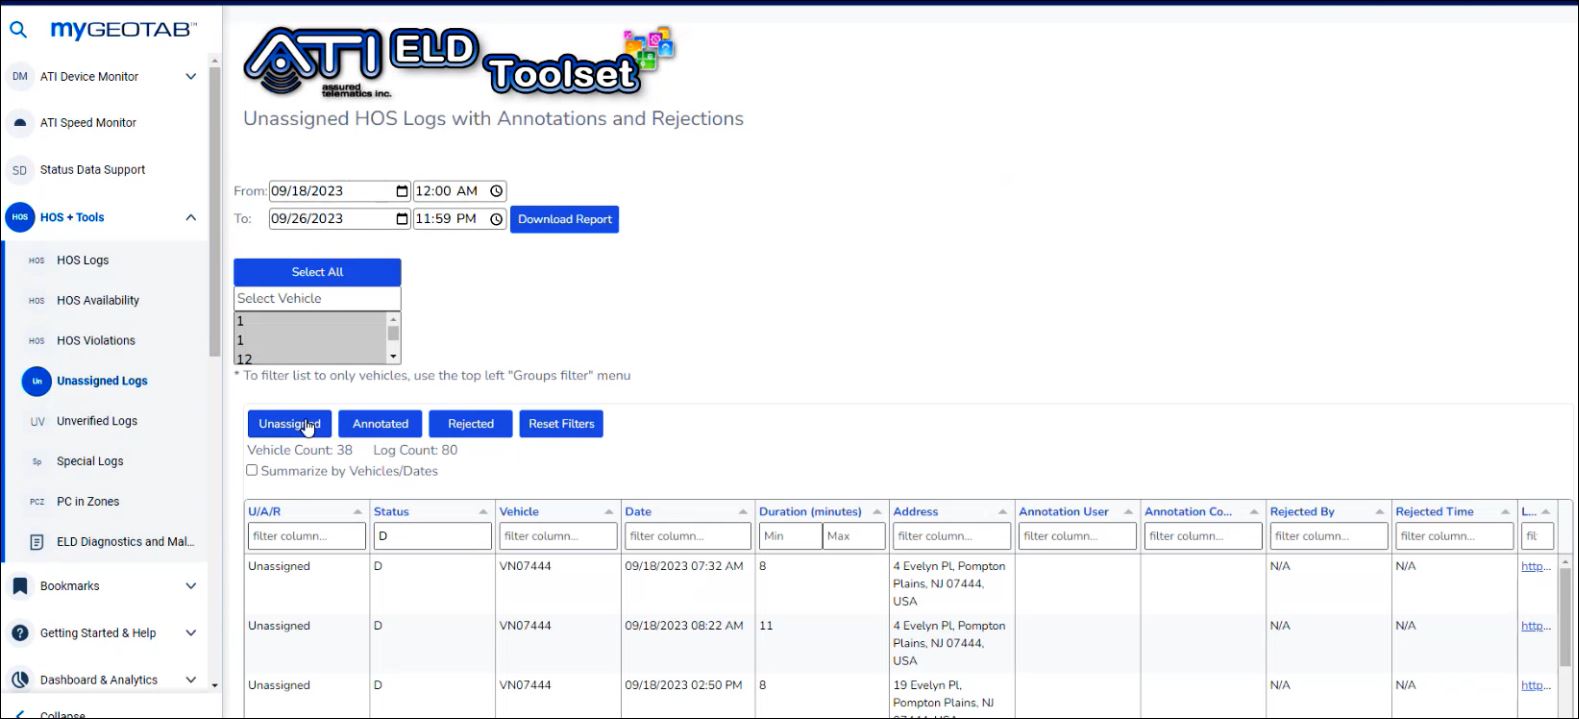The height and width of the screenshot is (719, 1579).
Task: Click the Bookmarks icon in sidebar
Action: [20, 586]
